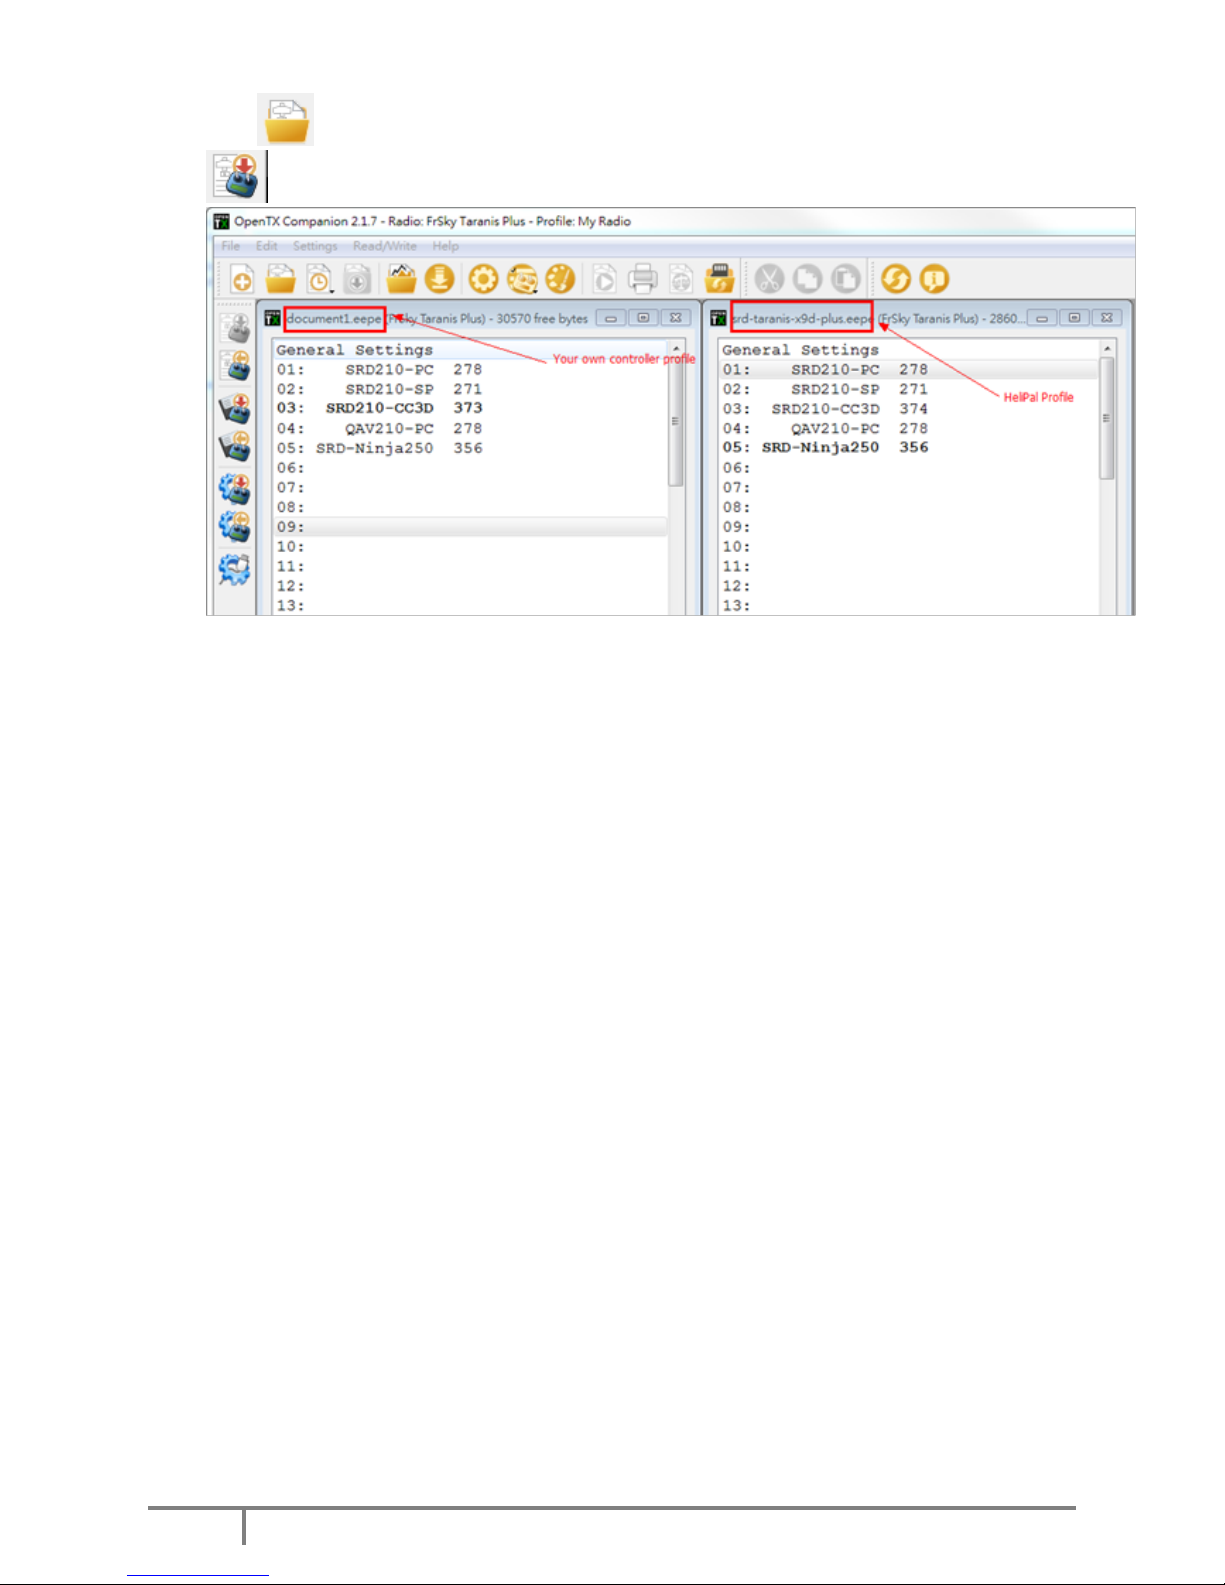
Task: Close the srd-taranis-x9d-plus.eepe child window
Action: pos(1106,318)
